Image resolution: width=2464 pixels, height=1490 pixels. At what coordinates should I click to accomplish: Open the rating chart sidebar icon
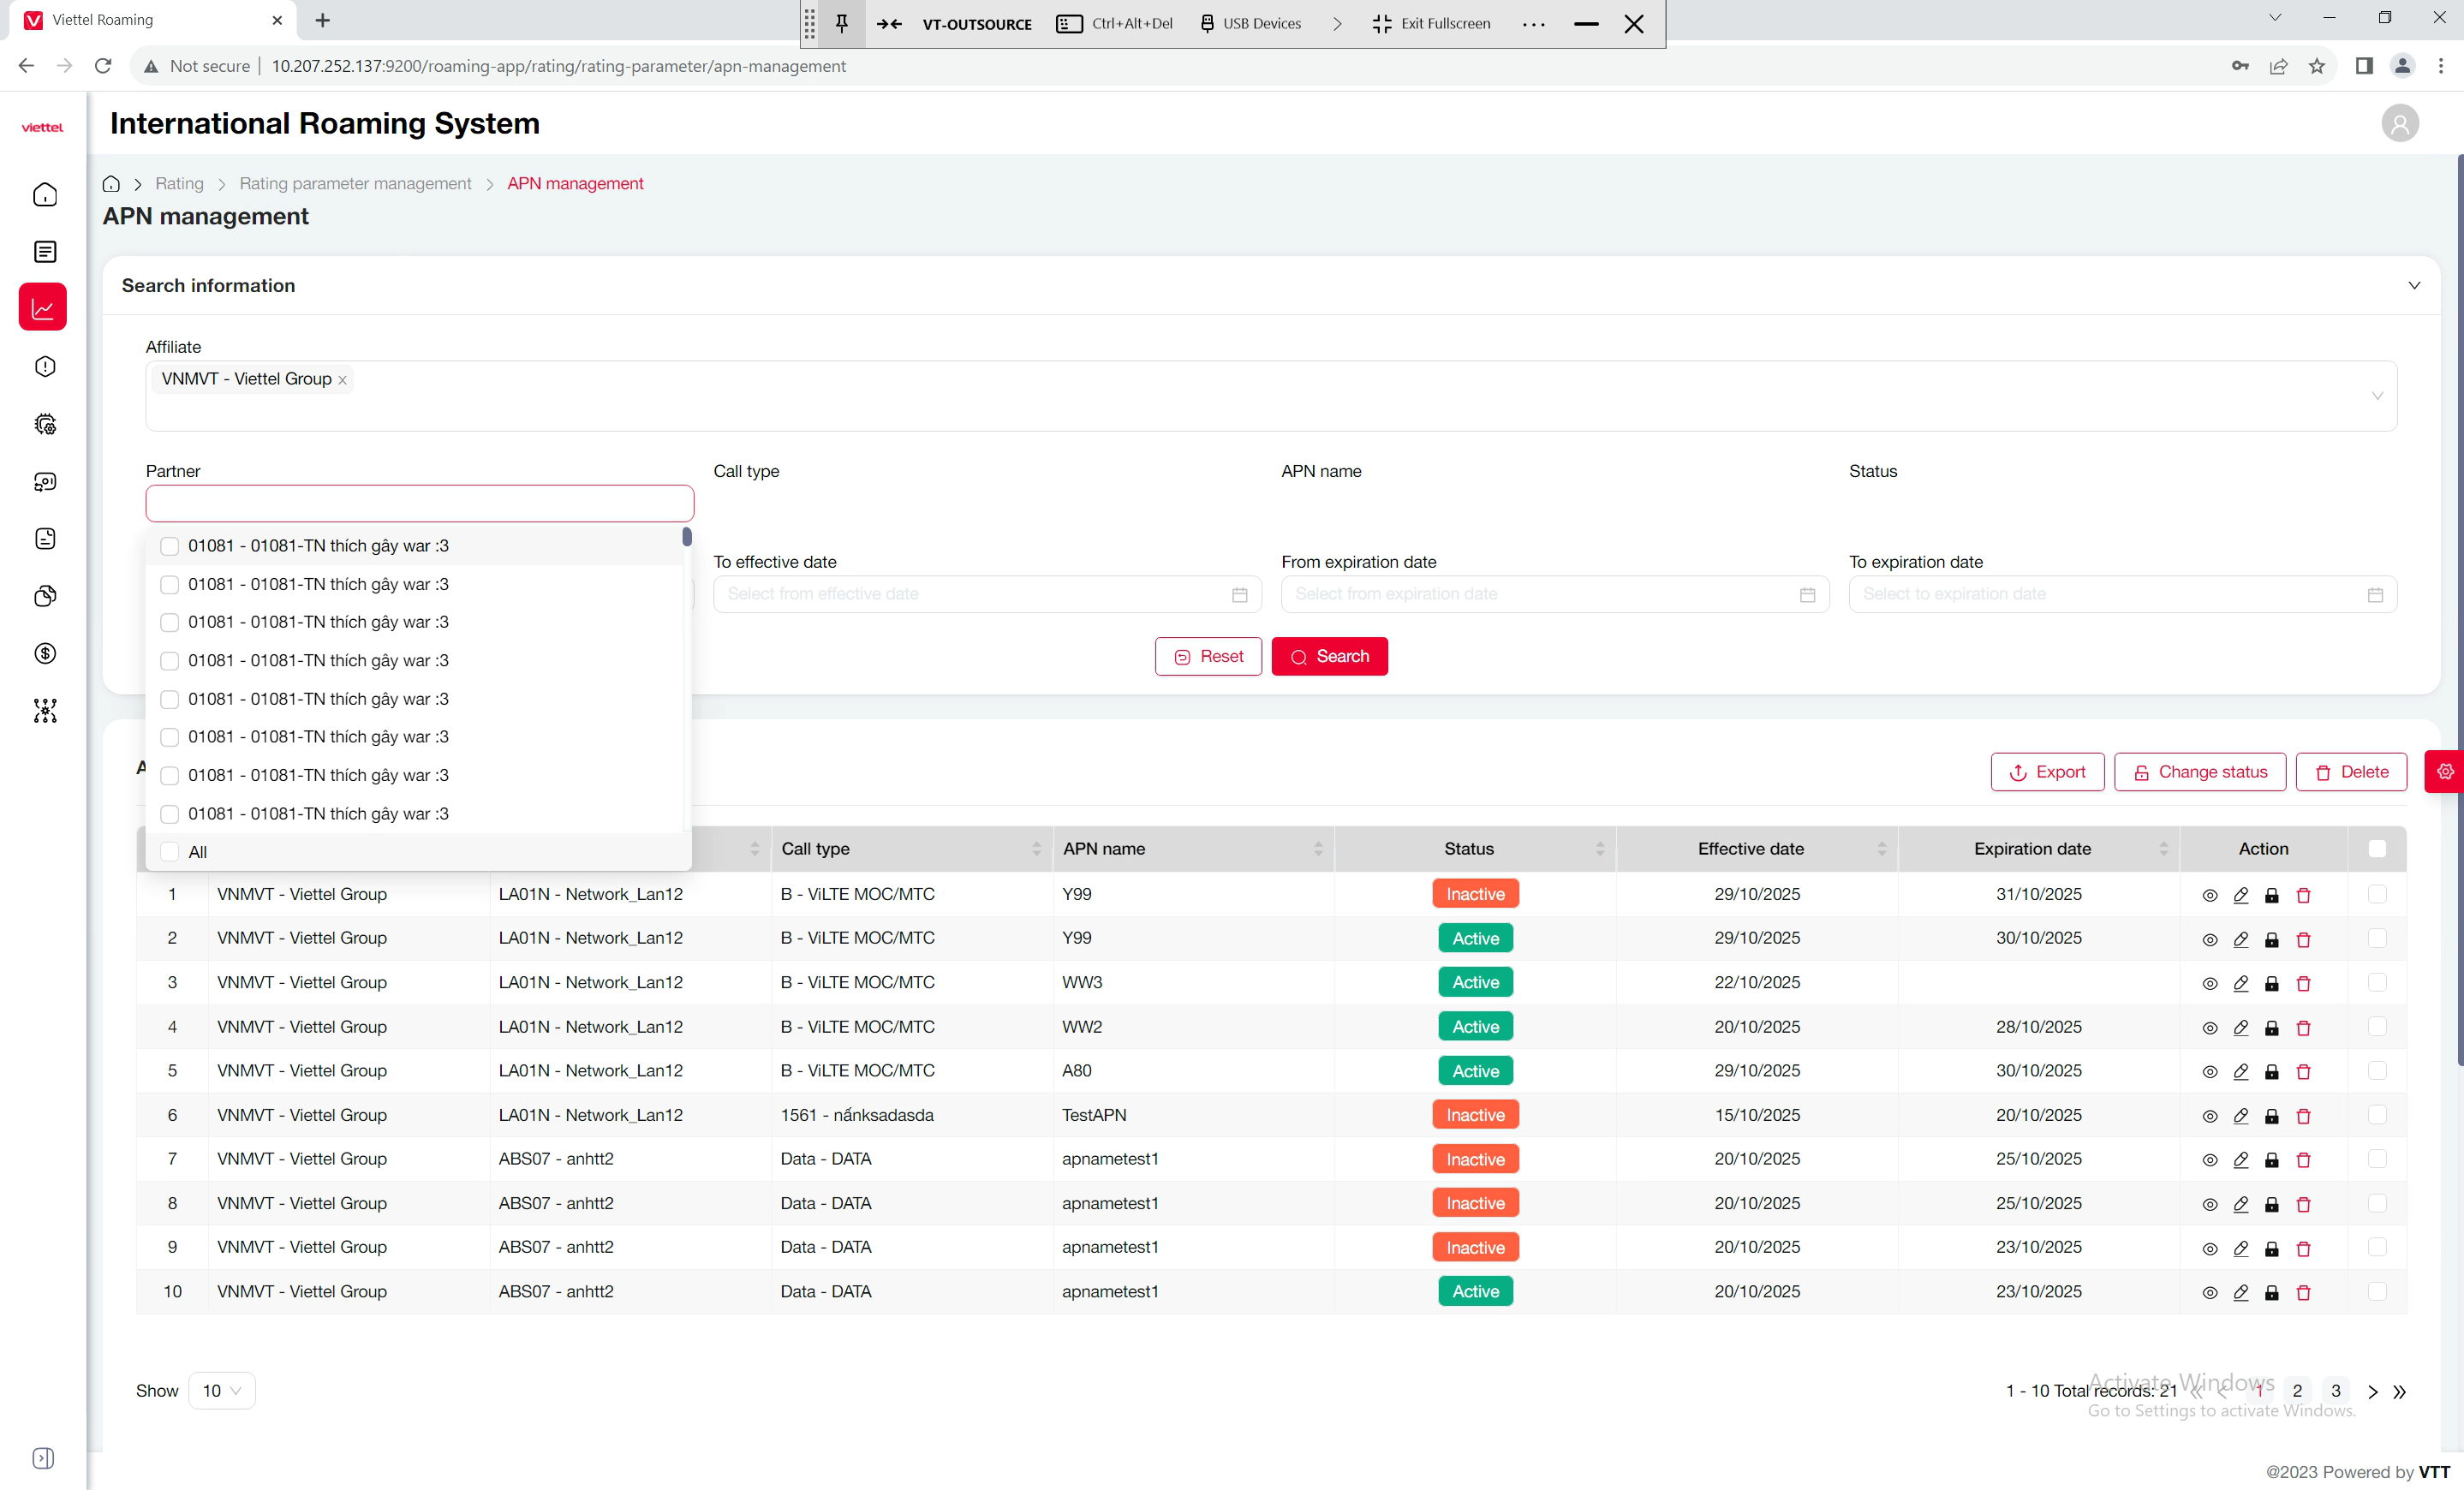43,308
